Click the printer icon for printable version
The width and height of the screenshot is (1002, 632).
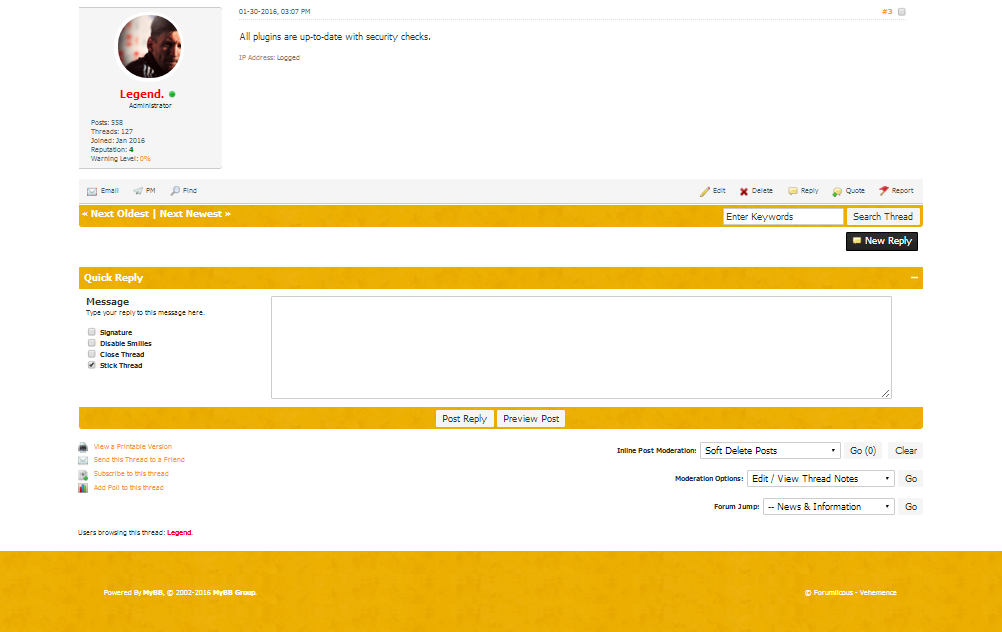(83, 447)
